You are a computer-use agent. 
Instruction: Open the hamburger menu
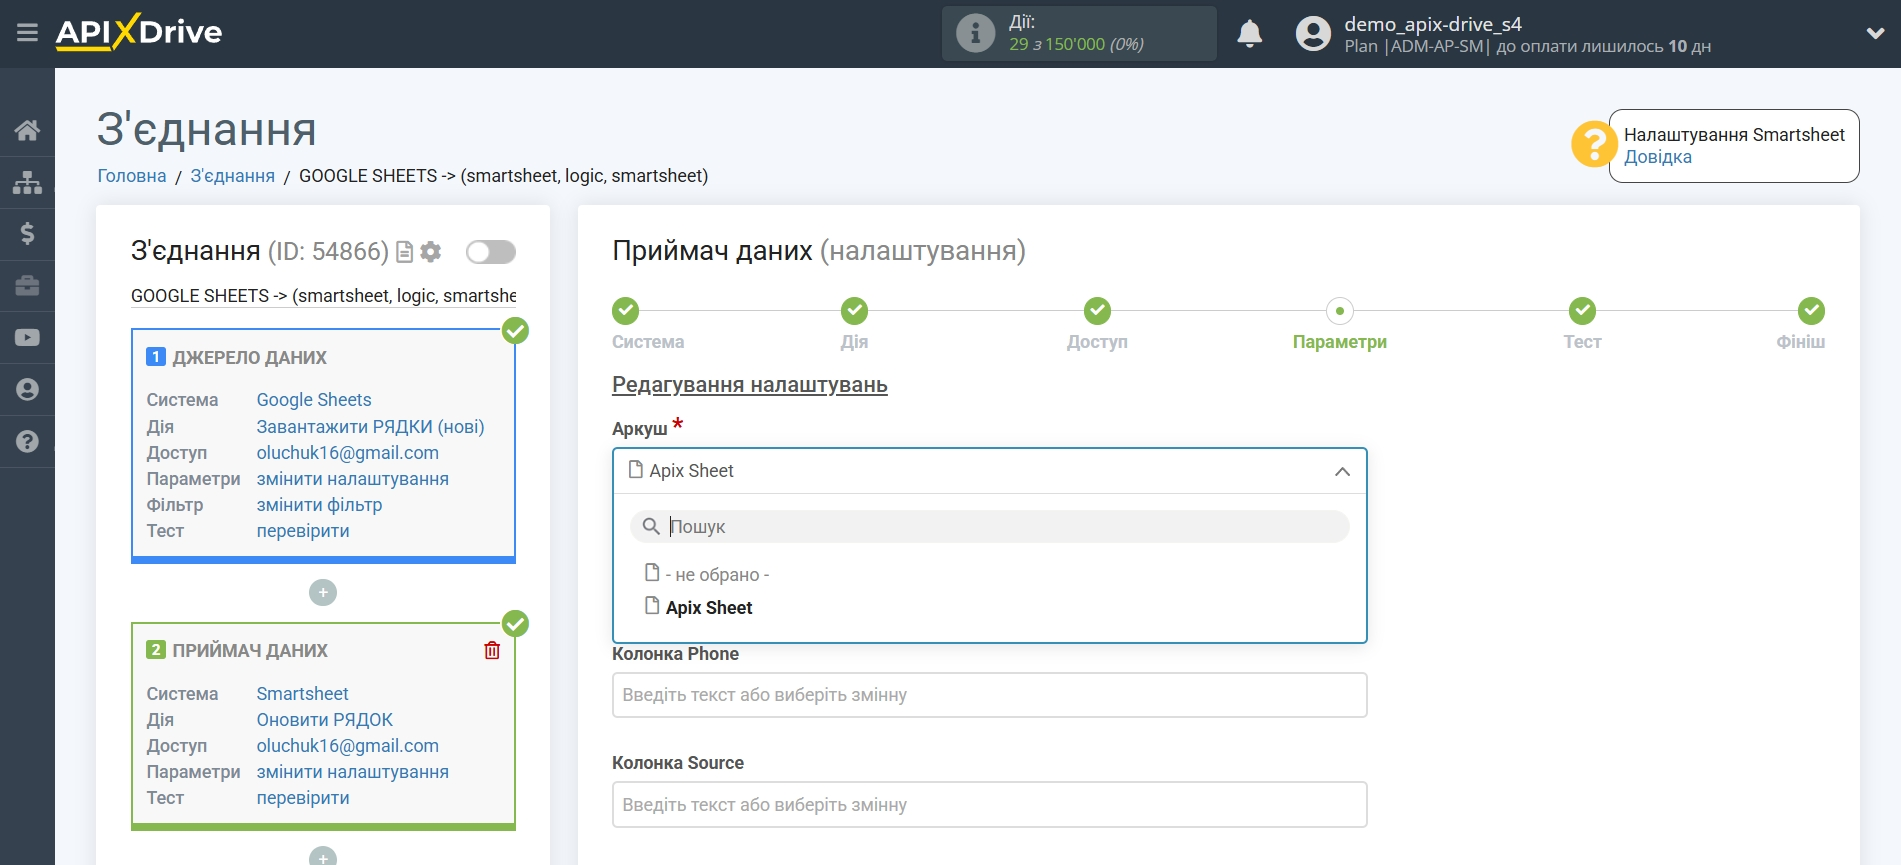27,33
